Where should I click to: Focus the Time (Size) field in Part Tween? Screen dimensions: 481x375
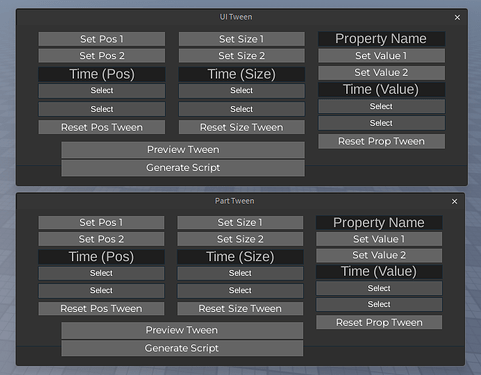click(240, 257)
